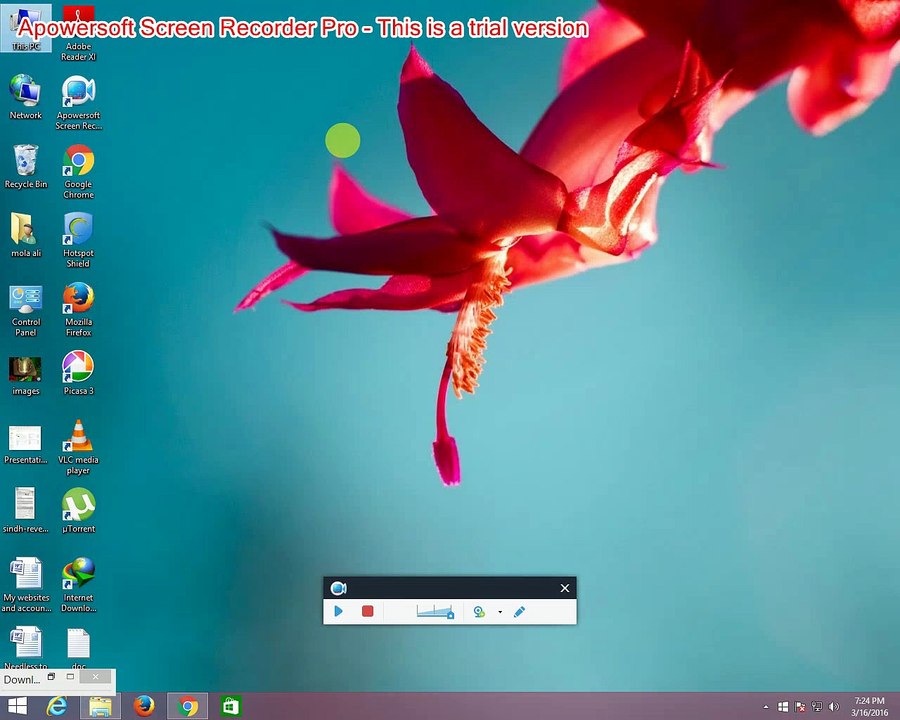Switch to Chrome in the taskbar
The height and width of the screenshot is (720, 900).
coord(187,706)
